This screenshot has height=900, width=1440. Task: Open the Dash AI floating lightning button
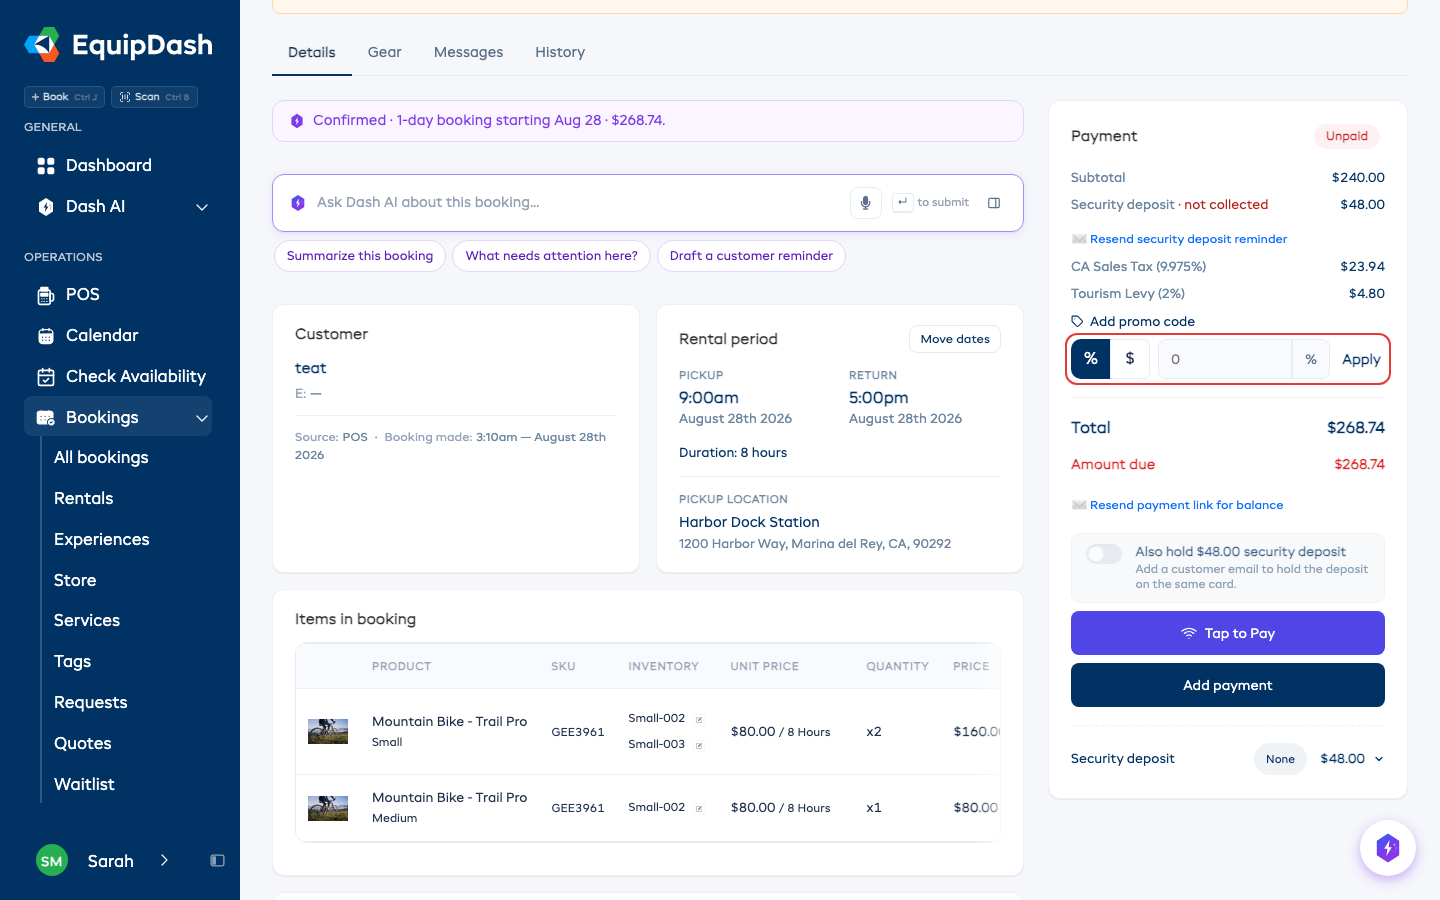tap(1388, 848)
